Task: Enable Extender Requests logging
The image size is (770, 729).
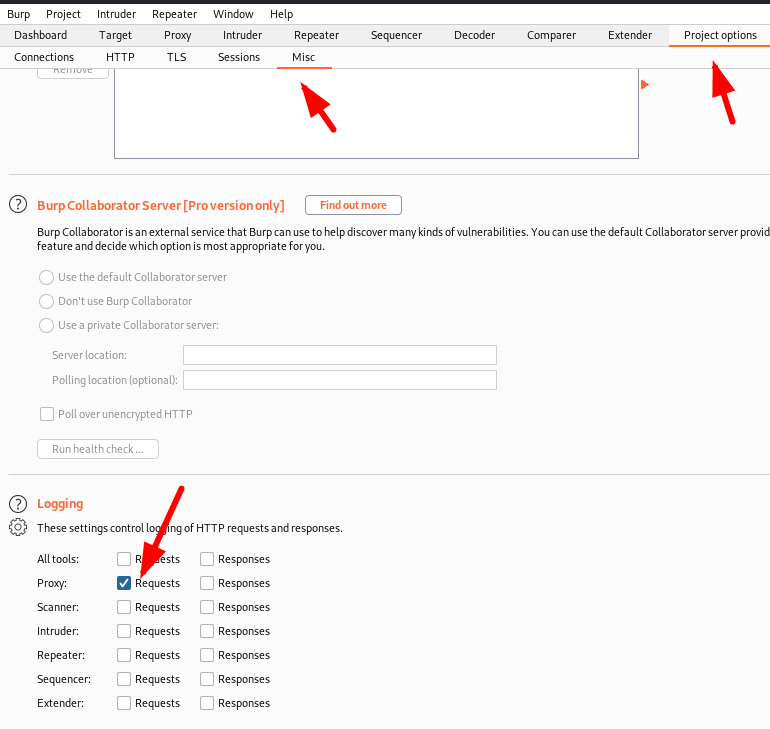Action: coord(124,703)
